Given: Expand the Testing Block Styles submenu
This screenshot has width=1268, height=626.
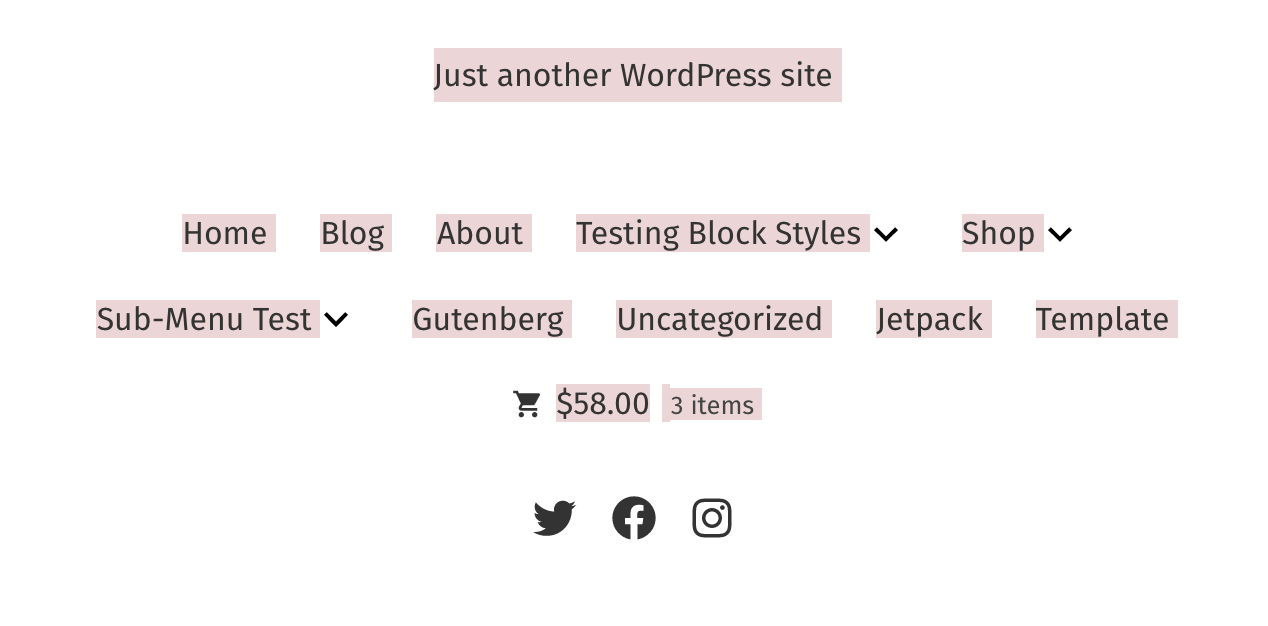Looking at the screenshot, I should click(x=886, y=233).
